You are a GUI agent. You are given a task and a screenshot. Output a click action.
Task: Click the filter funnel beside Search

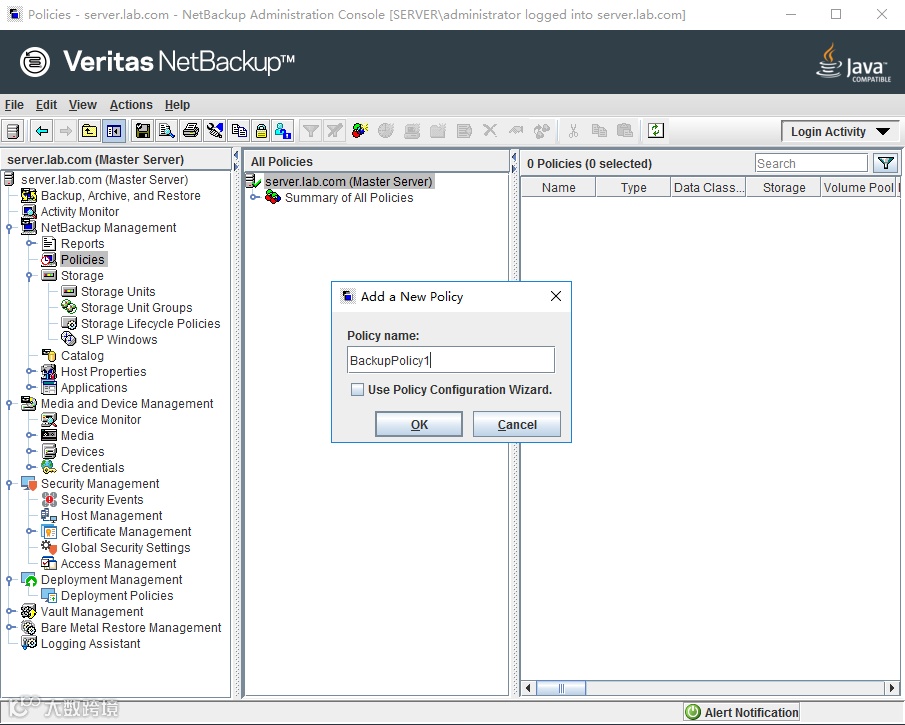(885, 163)
